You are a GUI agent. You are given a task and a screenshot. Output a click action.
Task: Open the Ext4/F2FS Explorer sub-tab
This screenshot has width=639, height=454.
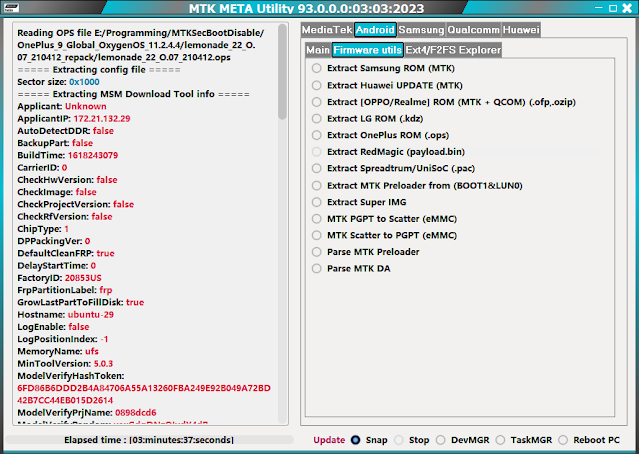453,50
